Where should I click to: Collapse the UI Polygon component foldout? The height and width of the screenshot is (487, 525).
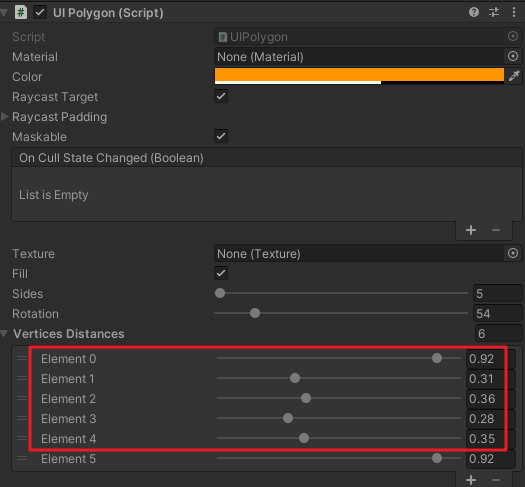(x=4, y=13)
